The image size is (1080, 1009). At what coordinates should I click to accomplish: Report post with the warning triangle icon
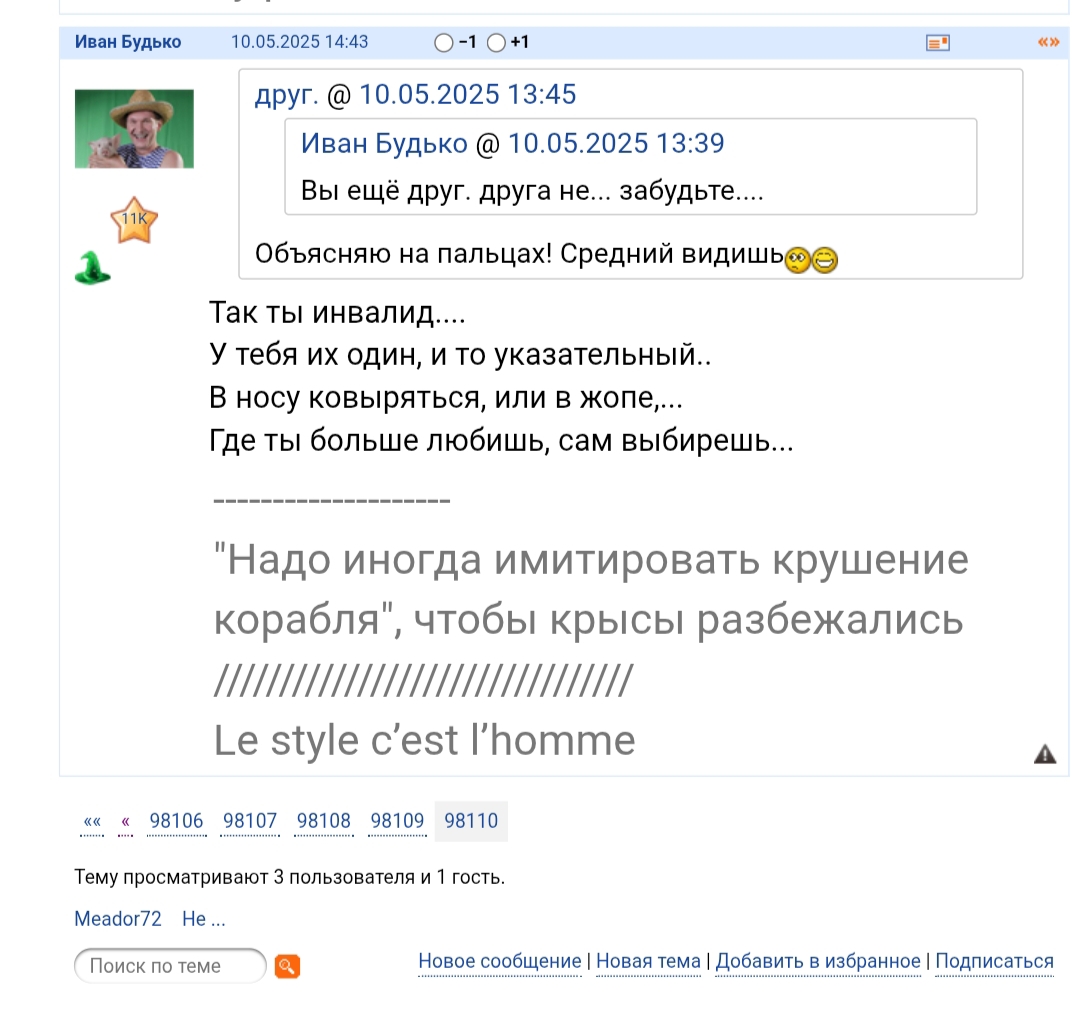[x=1045, y=754]
